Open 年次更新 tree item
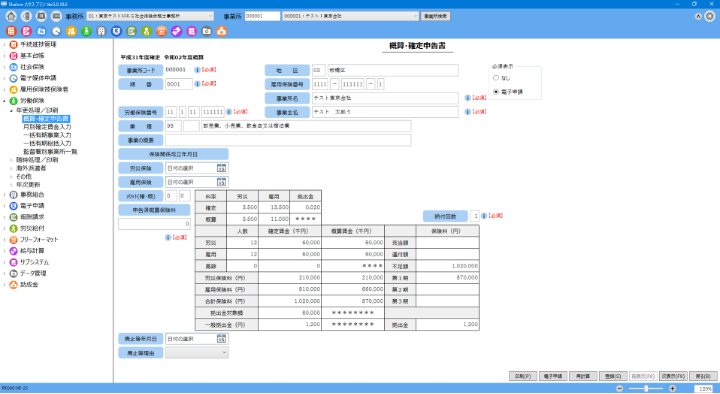 click(28, 185)
